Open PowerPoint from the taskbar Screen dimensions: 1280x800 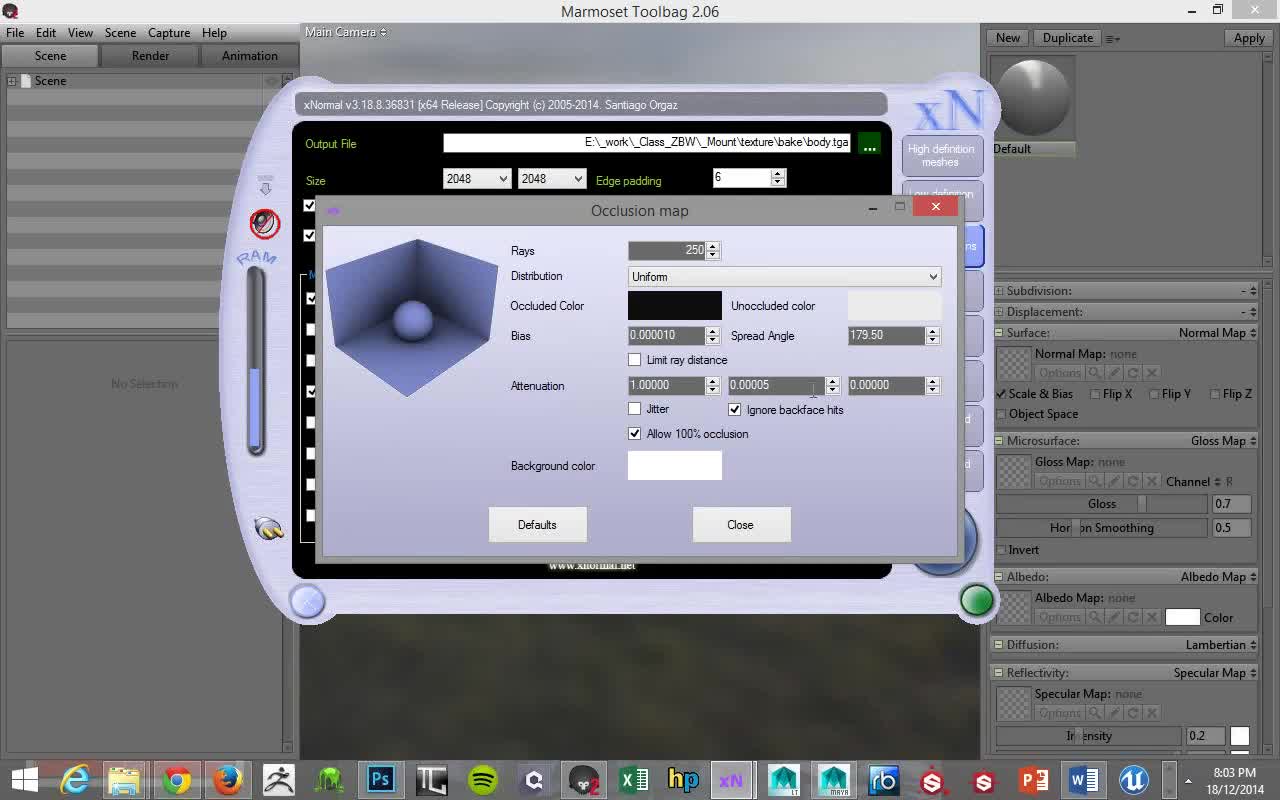pos(1032,779)
